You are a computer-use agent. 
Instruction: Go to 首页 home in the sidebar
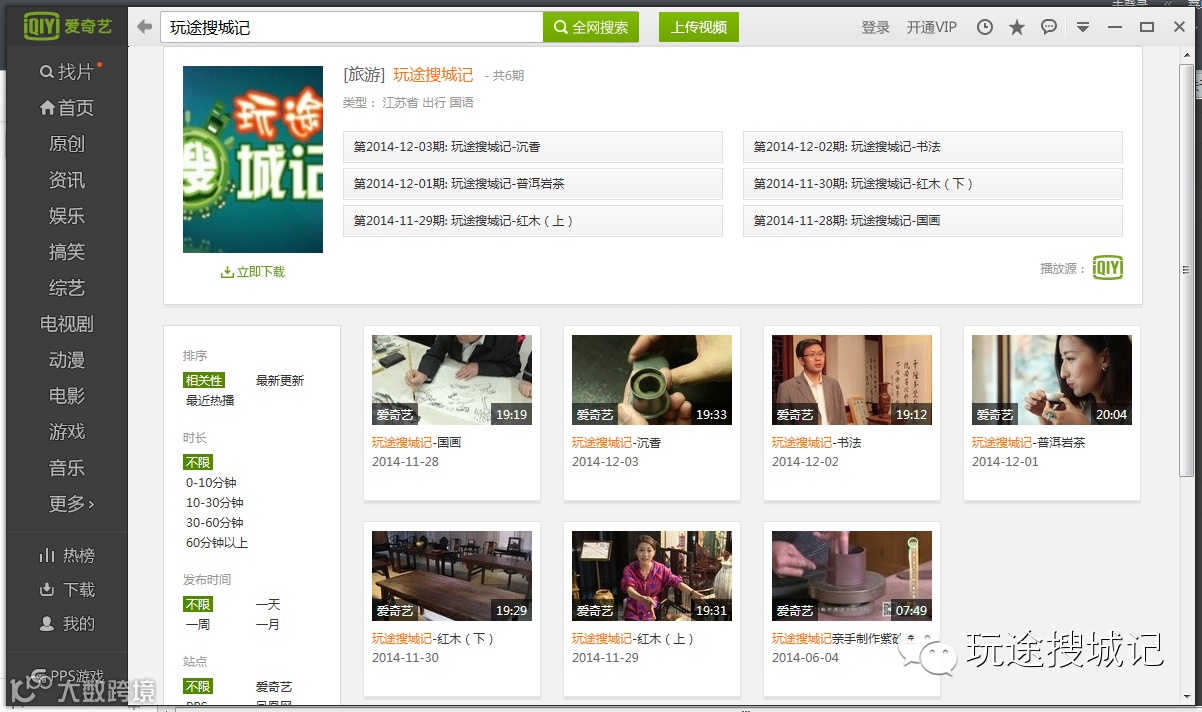pyautogui.click(x=67, y=108)
